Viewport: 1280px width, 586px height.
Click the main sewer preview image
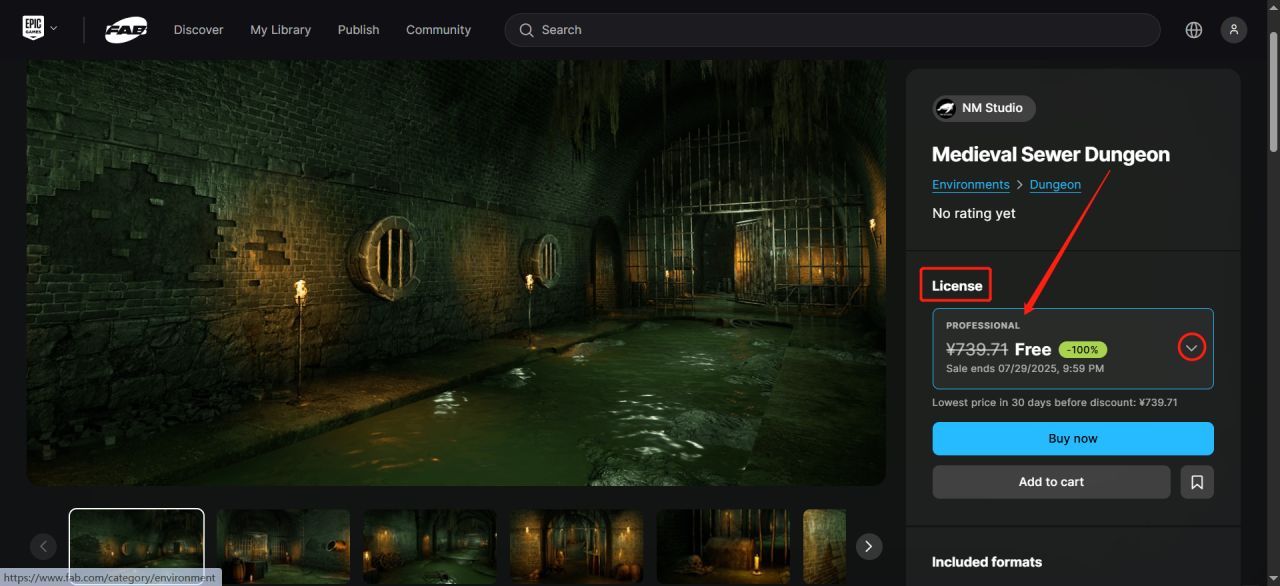pos(456,273)
